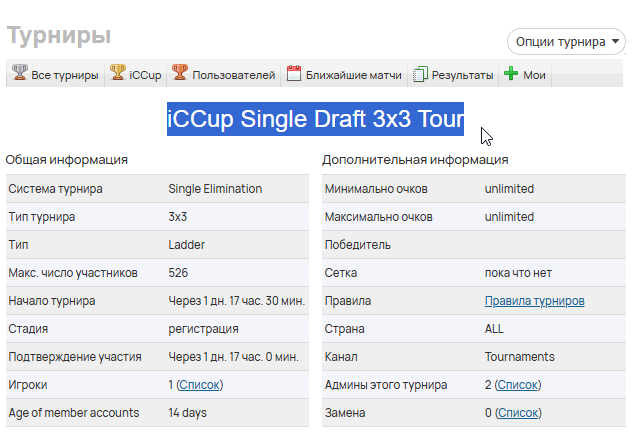Click the Общая информация section heading

tap(67, 160)
